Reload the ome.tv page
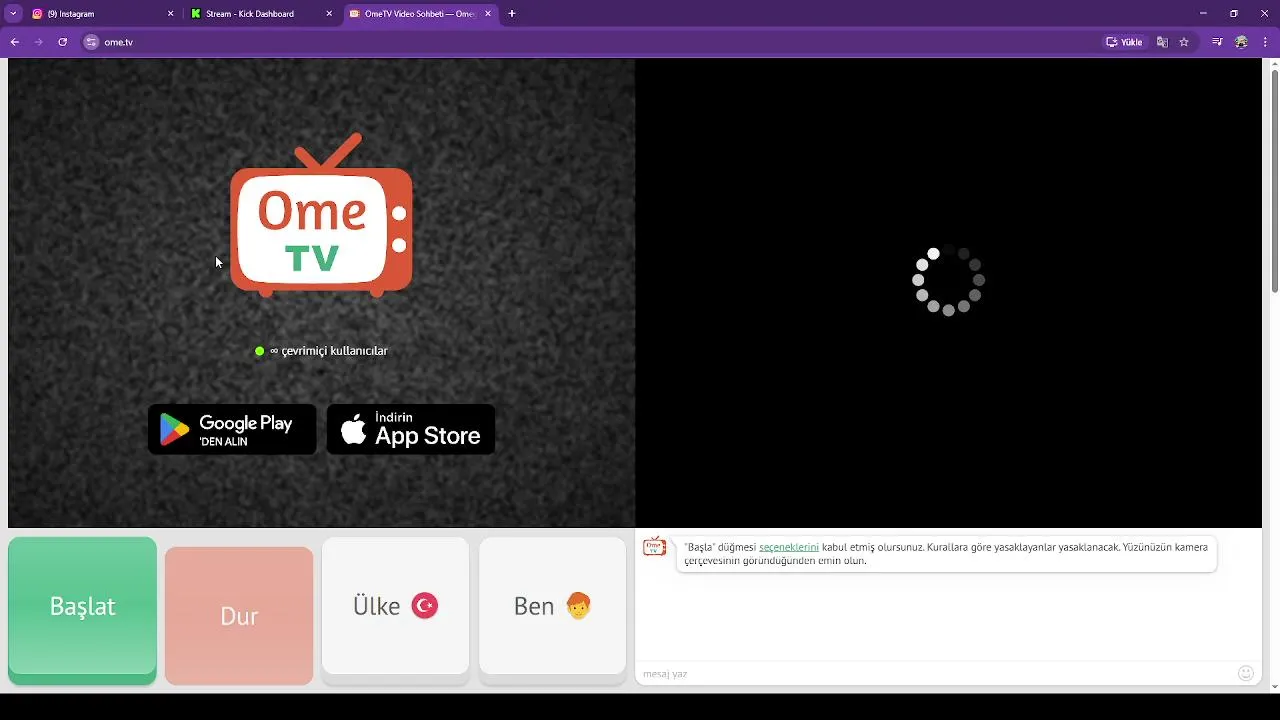The height and width of the screenshot is (720, 1280). (x=62, y=42)
